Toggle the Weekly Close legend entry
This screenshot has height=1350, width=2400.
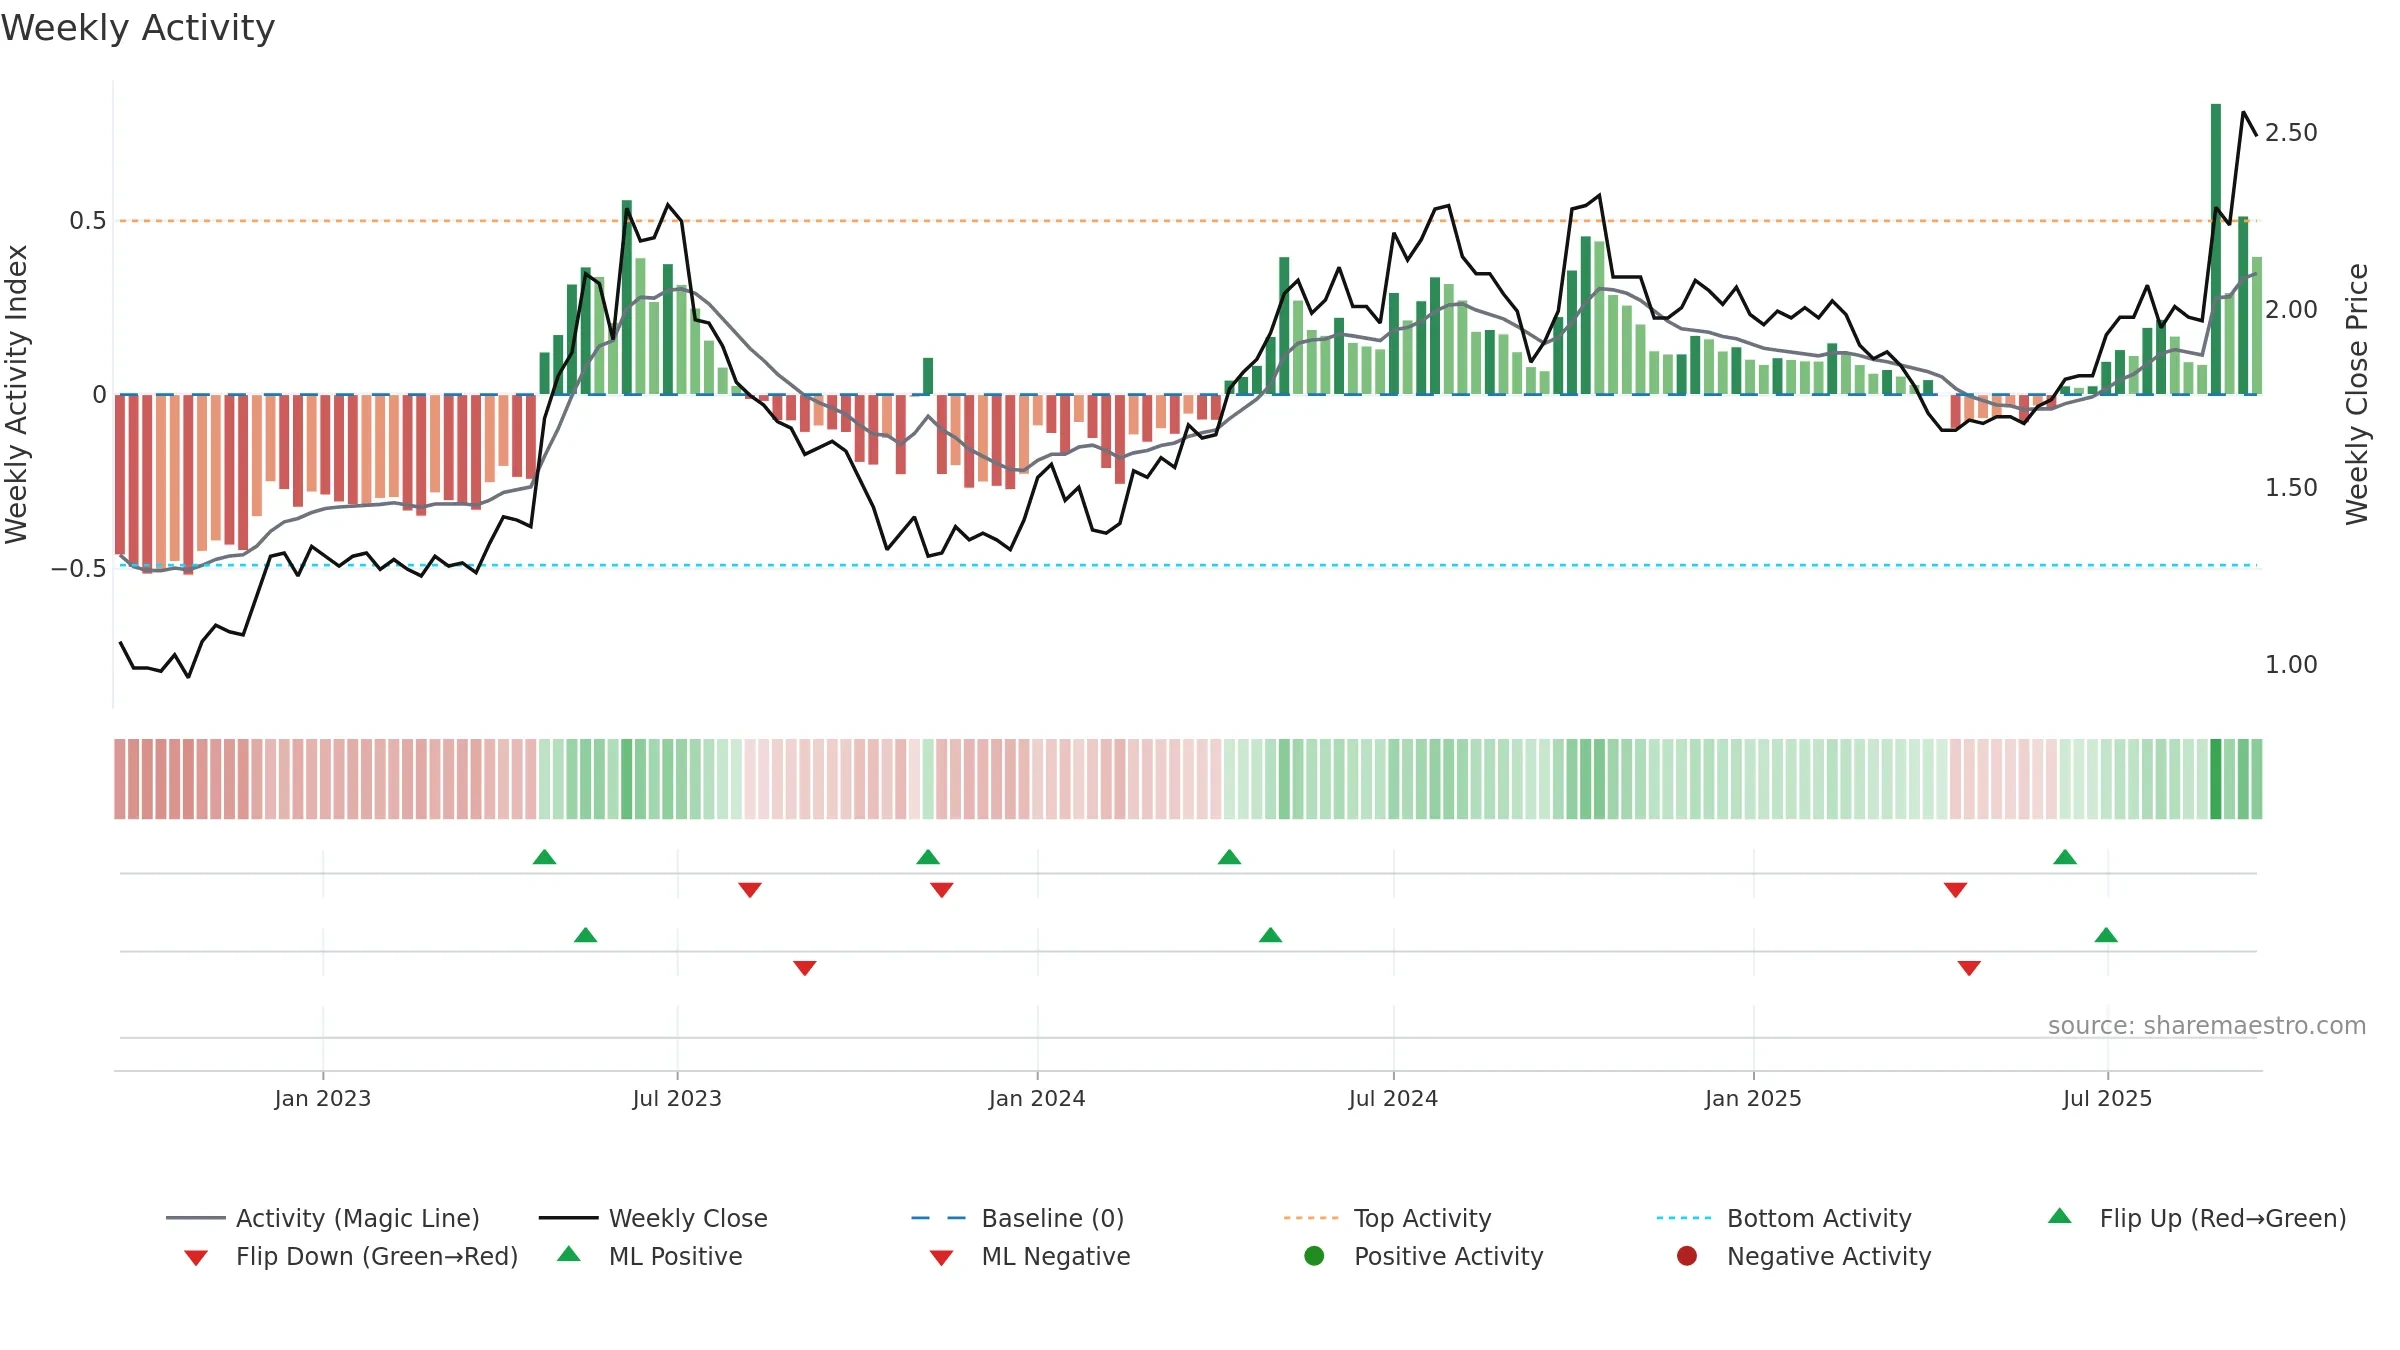(653, 1218)
